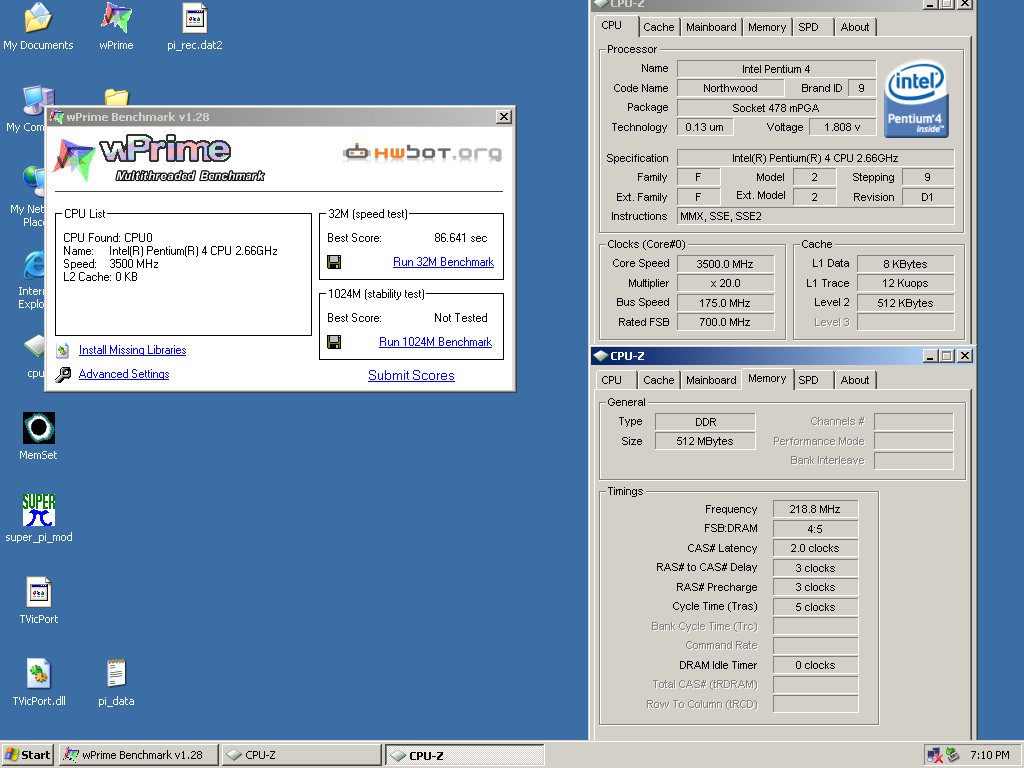
Task: Click the CPU Found: CPU0 text line
Action: pos(108,238)
